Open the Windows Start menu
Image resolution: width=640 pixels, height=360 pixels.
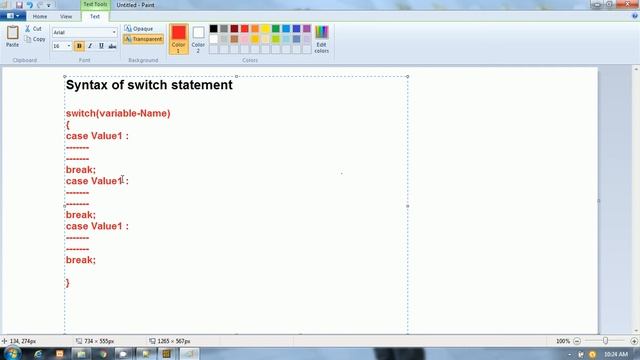point(12,353)
